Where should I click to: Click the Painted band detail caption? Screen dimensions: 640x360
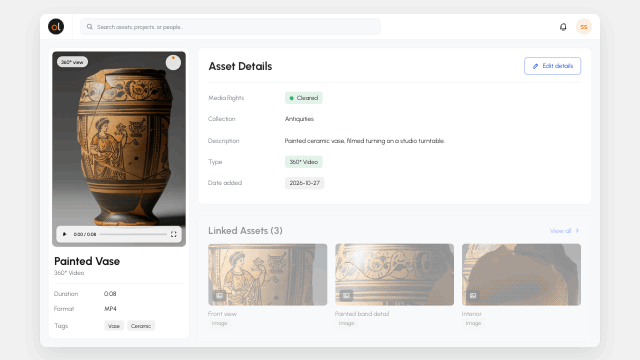pyautogui.click(x=362, y=314)
